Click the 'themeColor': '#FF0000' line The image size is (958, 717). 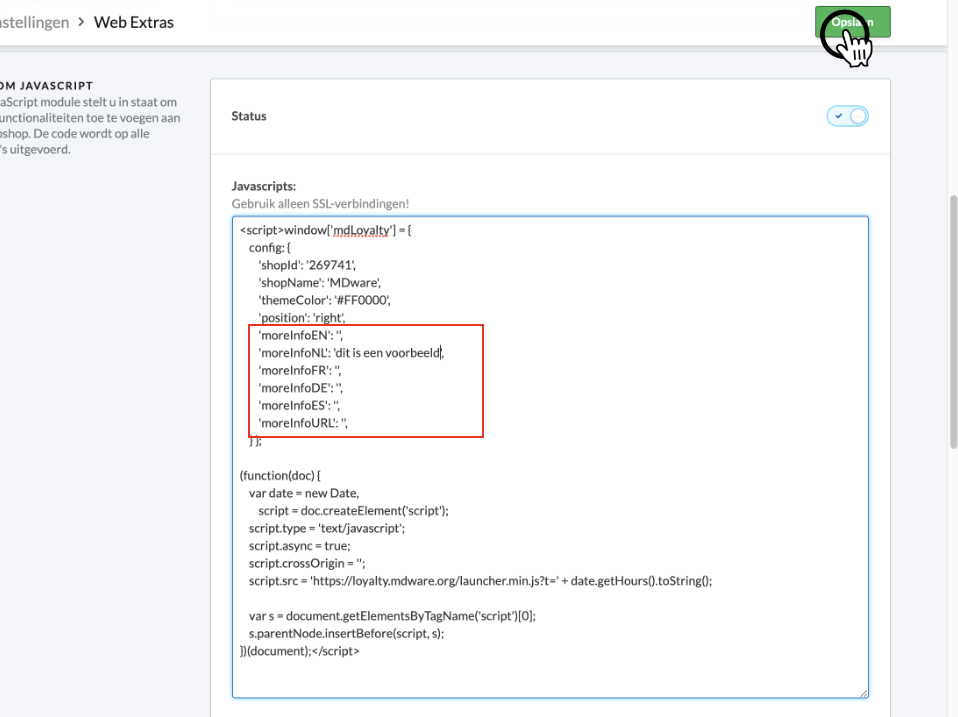pos(324,300)
